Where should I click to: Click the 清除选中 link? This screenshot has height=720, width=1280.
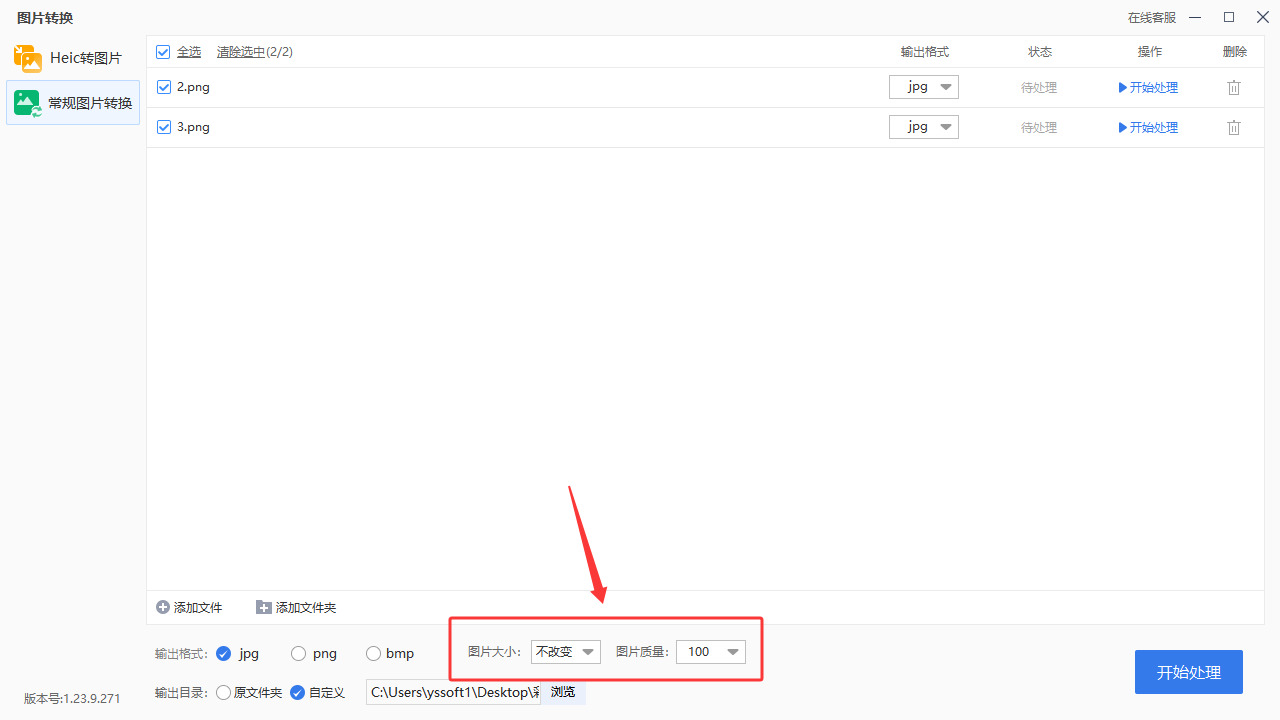click(241, 52)
